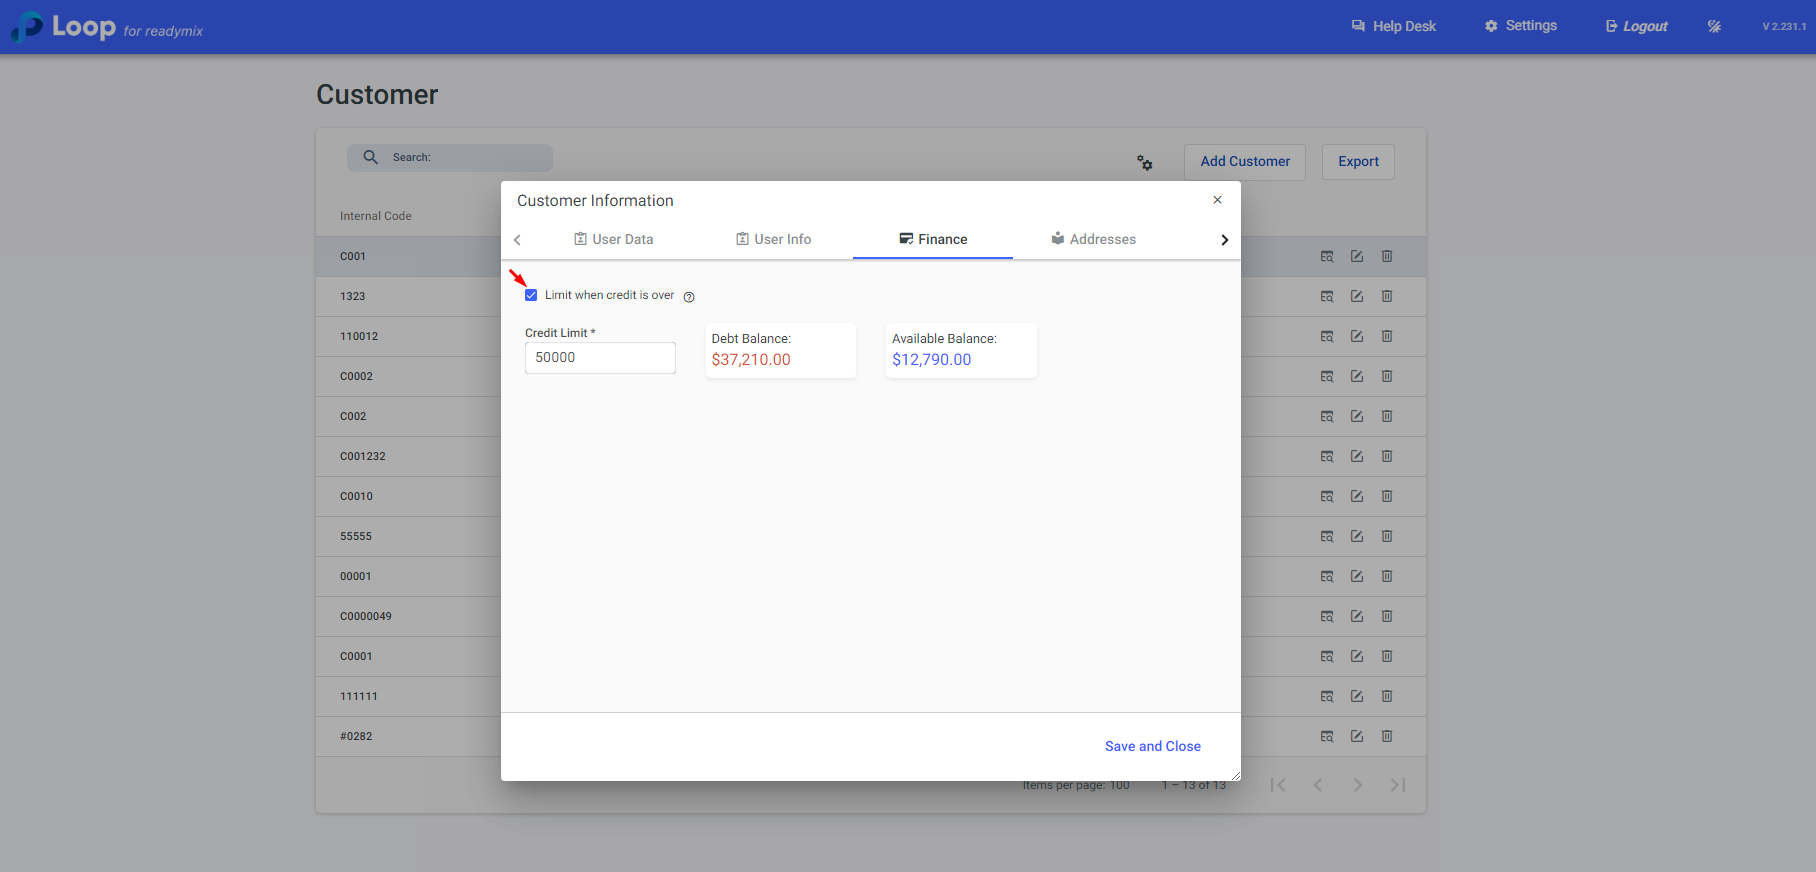Click the Loop logo in the header

click(x=64, y=27)
